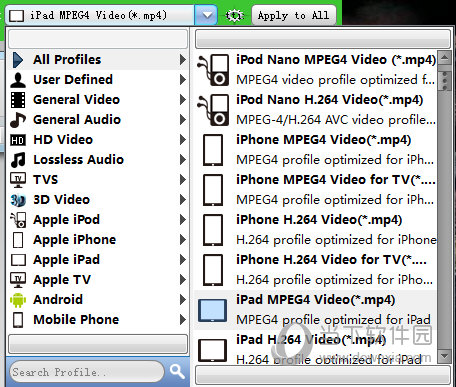The height and width of the screenshot is (387, 456).
Task: Click the 3D Video icon
Action: point(18,200)
